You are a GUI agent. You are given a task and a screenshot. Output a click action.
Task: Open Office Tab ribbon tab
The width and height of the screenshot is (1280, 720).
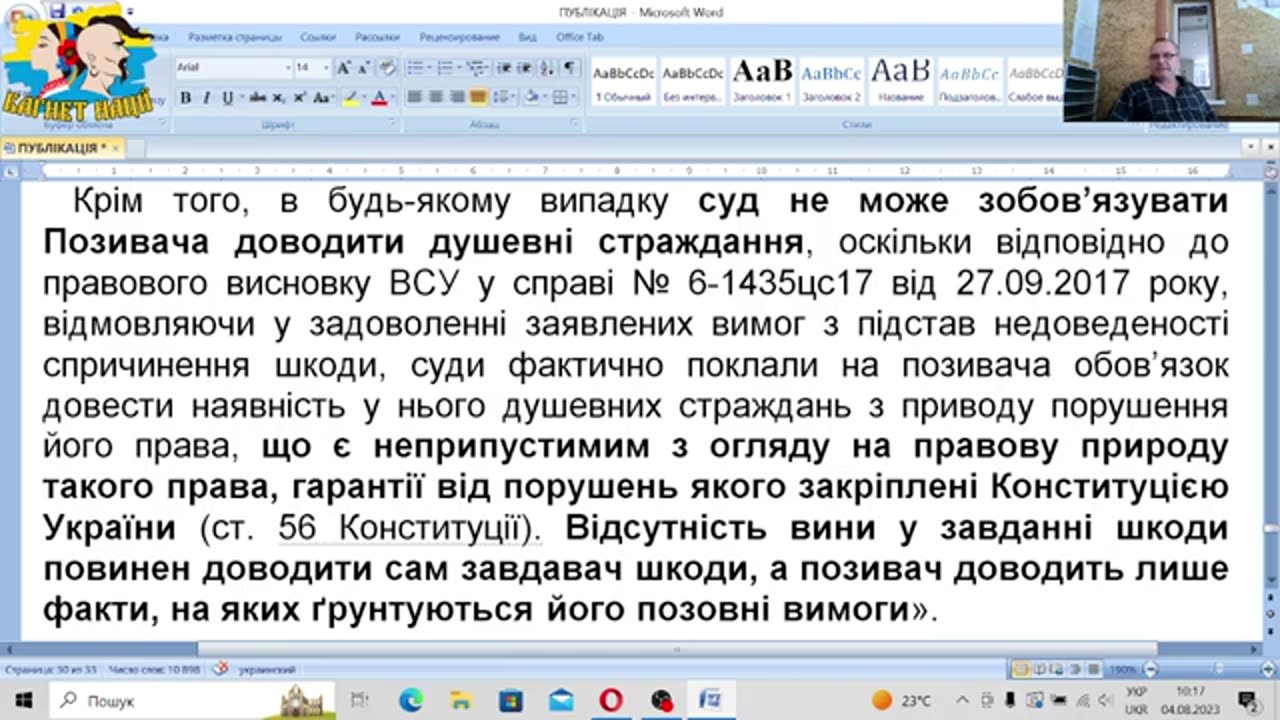click(x=580, y=37)
